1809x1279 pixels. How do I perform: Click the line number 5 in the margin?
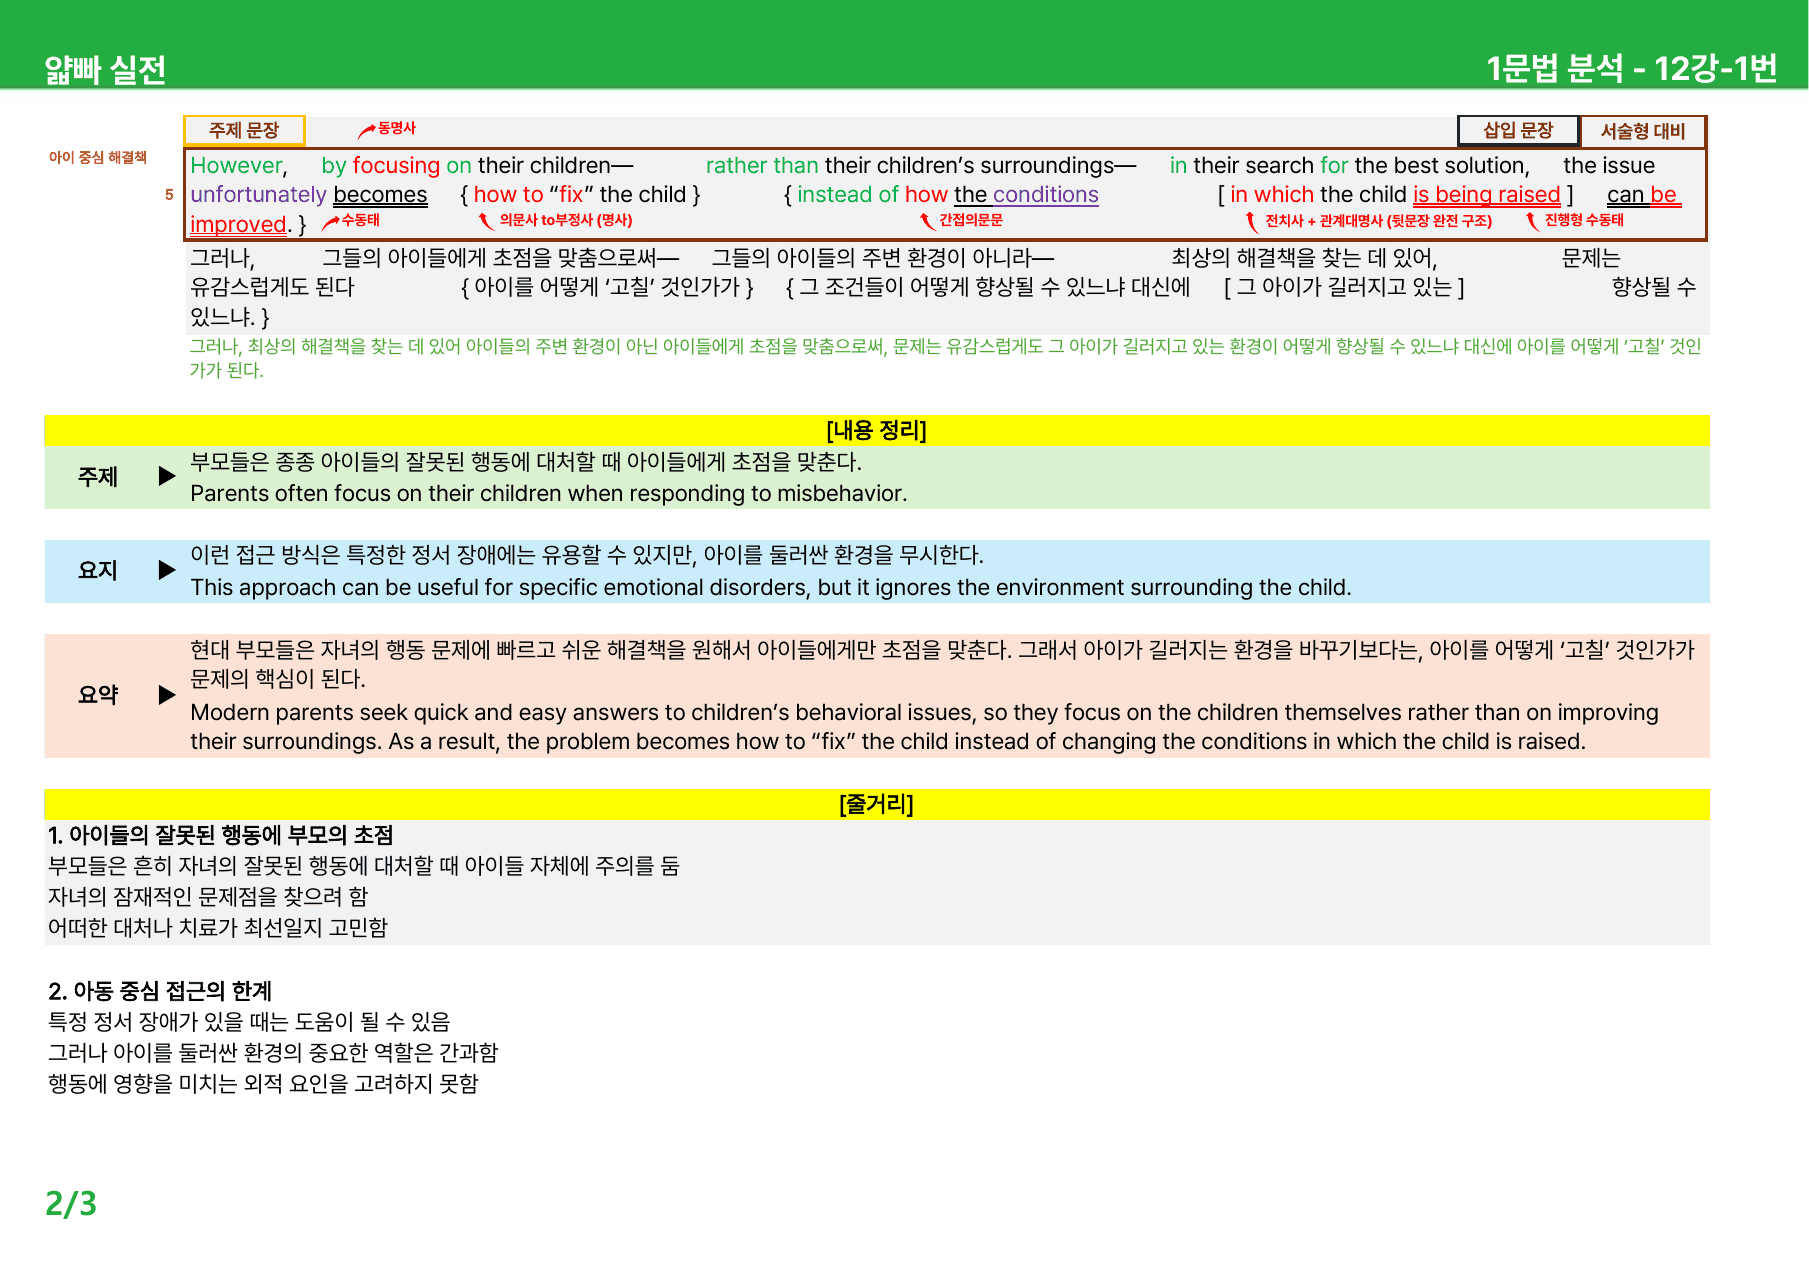(x=169, y=195)
